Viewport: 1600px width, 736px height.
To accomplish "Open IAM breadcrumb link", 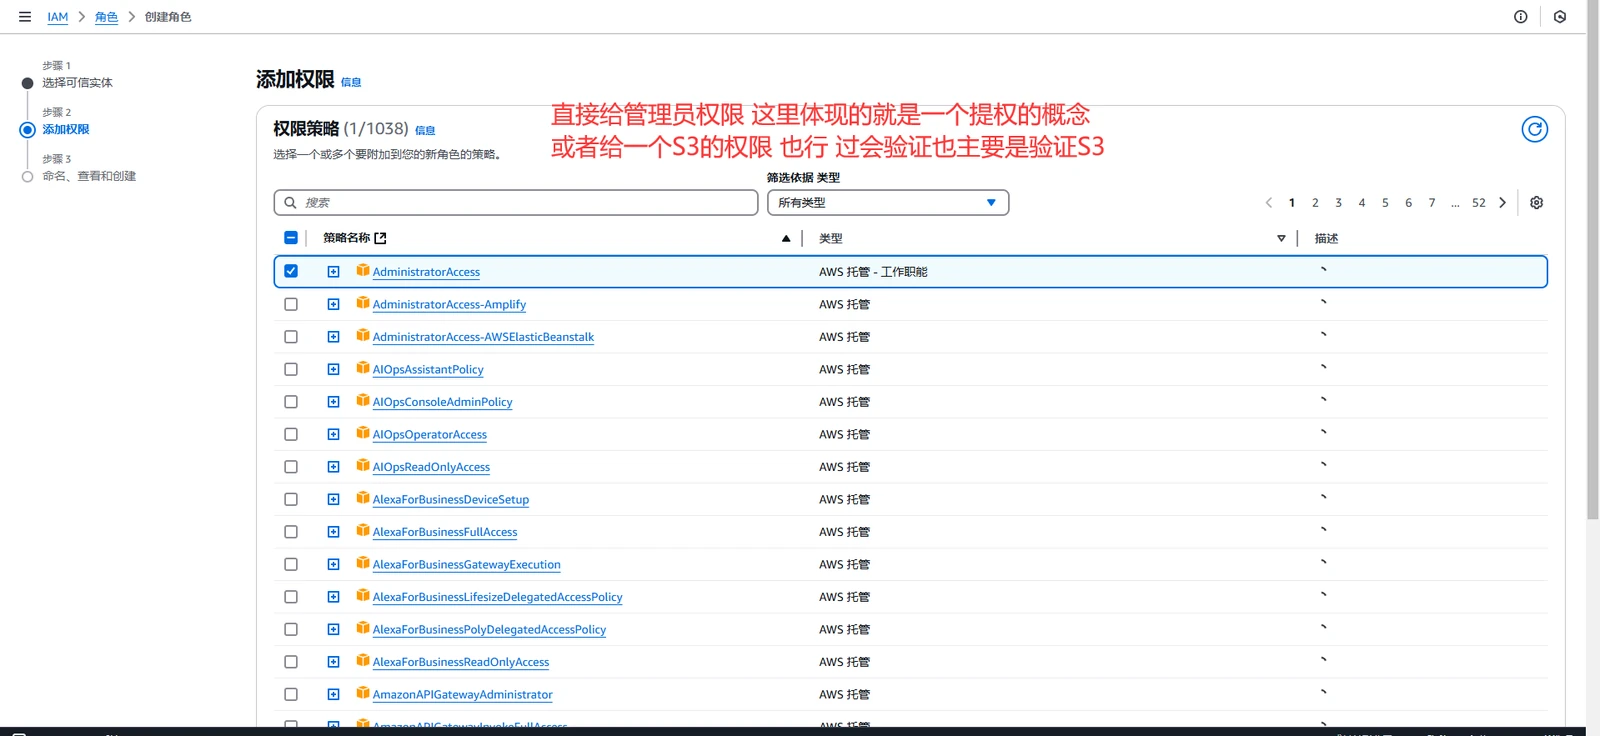I will click(x=58, y=17).
